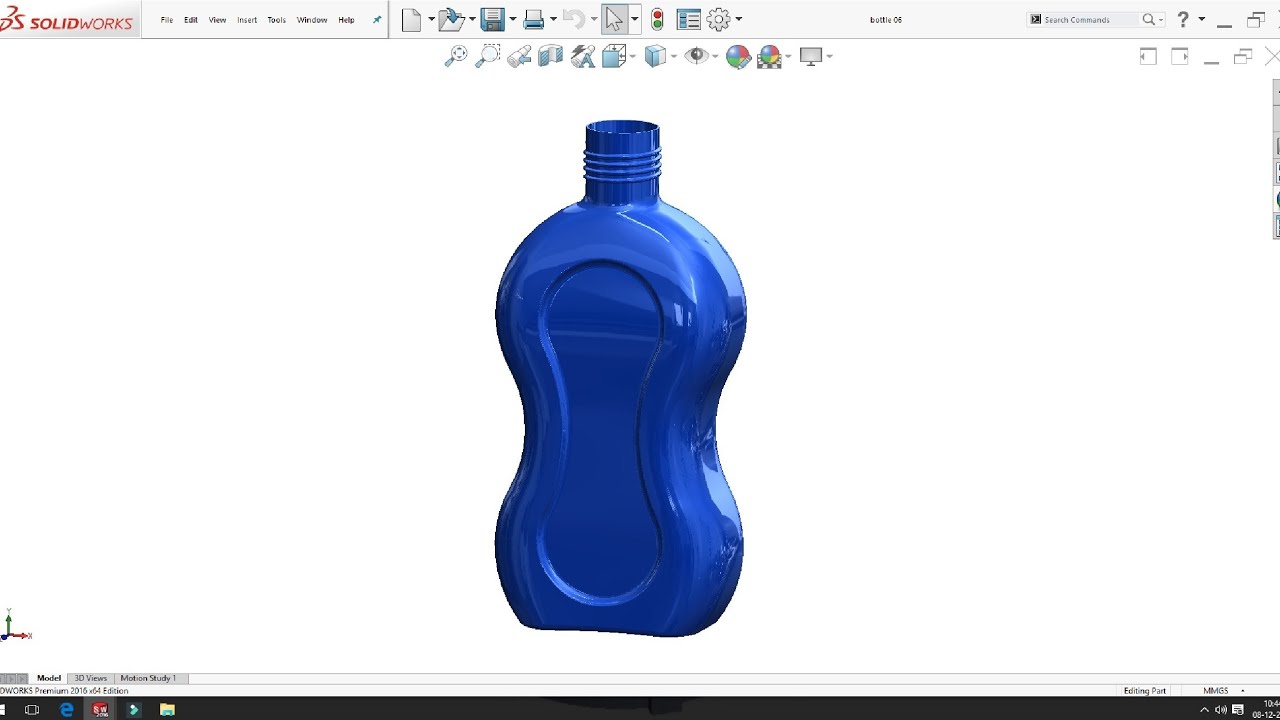1280x720 pixels.
Task: Open the View menu
Action: pyautogui.click(x=217, y=20)
